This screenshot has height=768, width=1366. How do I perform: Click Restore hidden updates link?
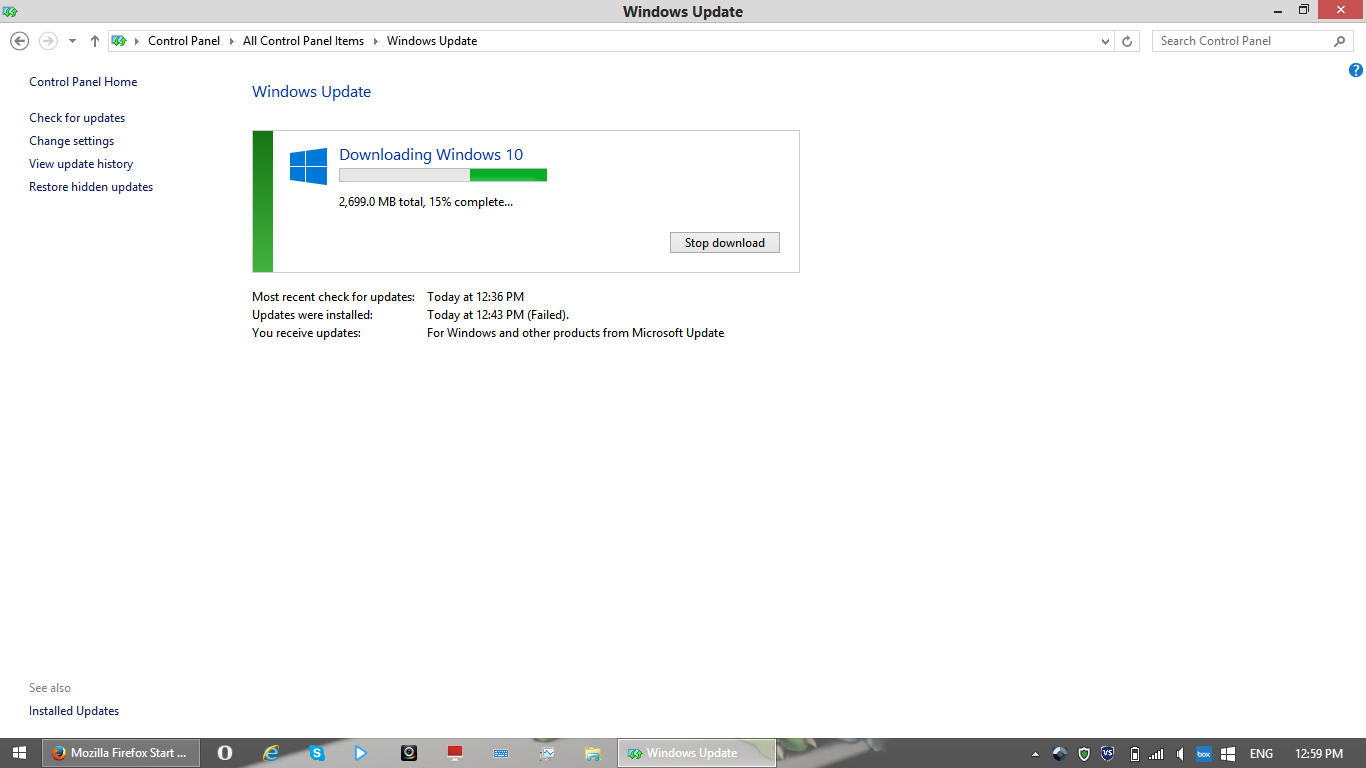(x=91, y=187)
